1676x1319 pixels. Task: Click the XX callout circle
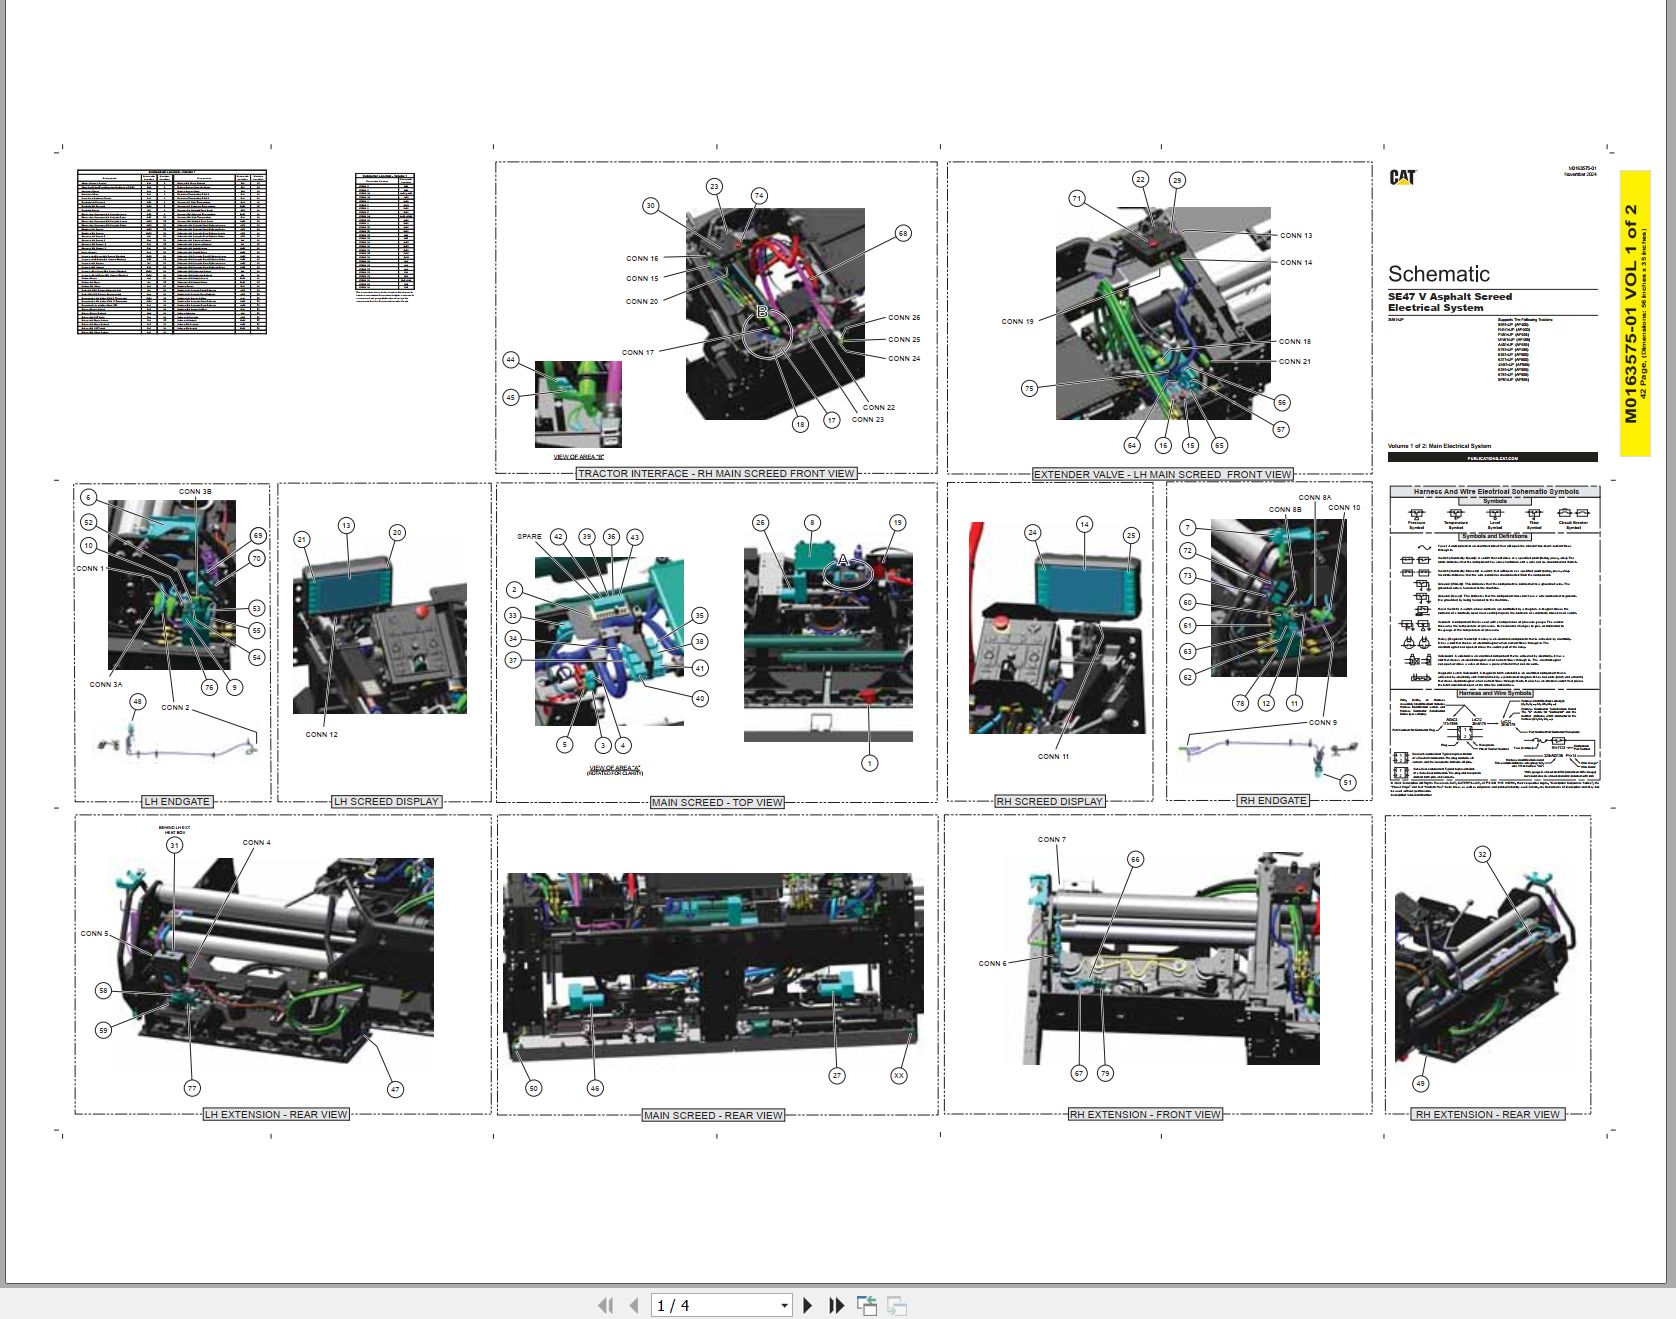pos(899,1076)
